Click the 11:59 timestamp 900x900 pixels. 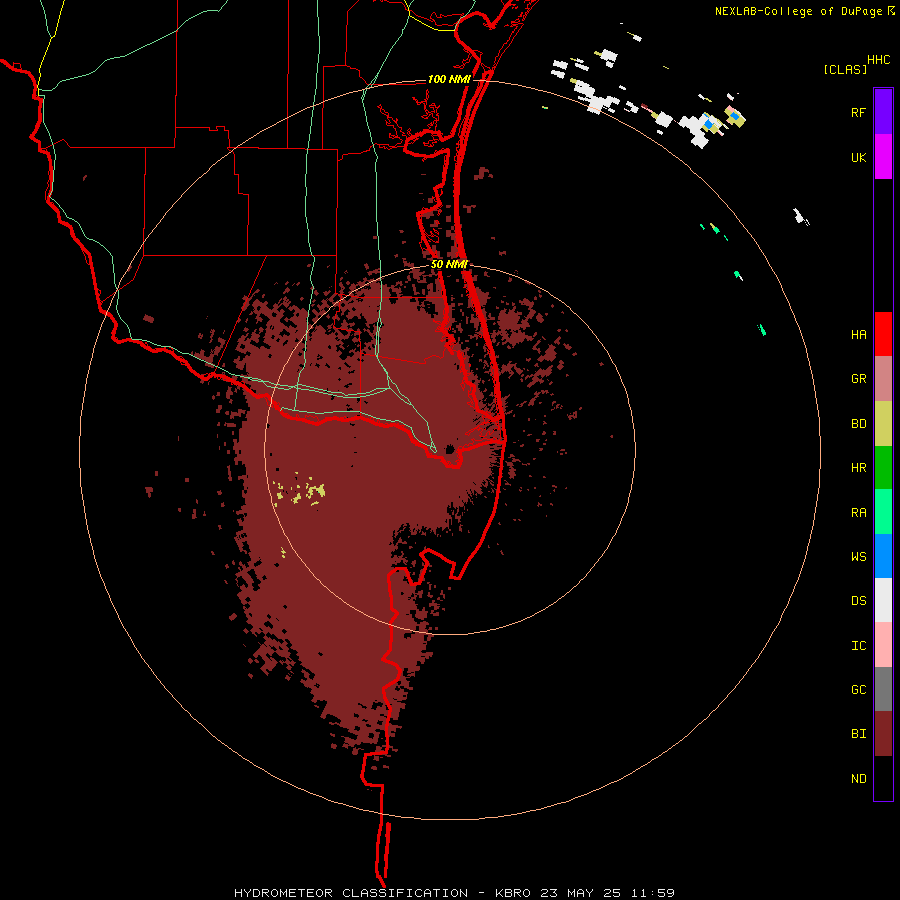pyautogui.click(x=653, y=893)
